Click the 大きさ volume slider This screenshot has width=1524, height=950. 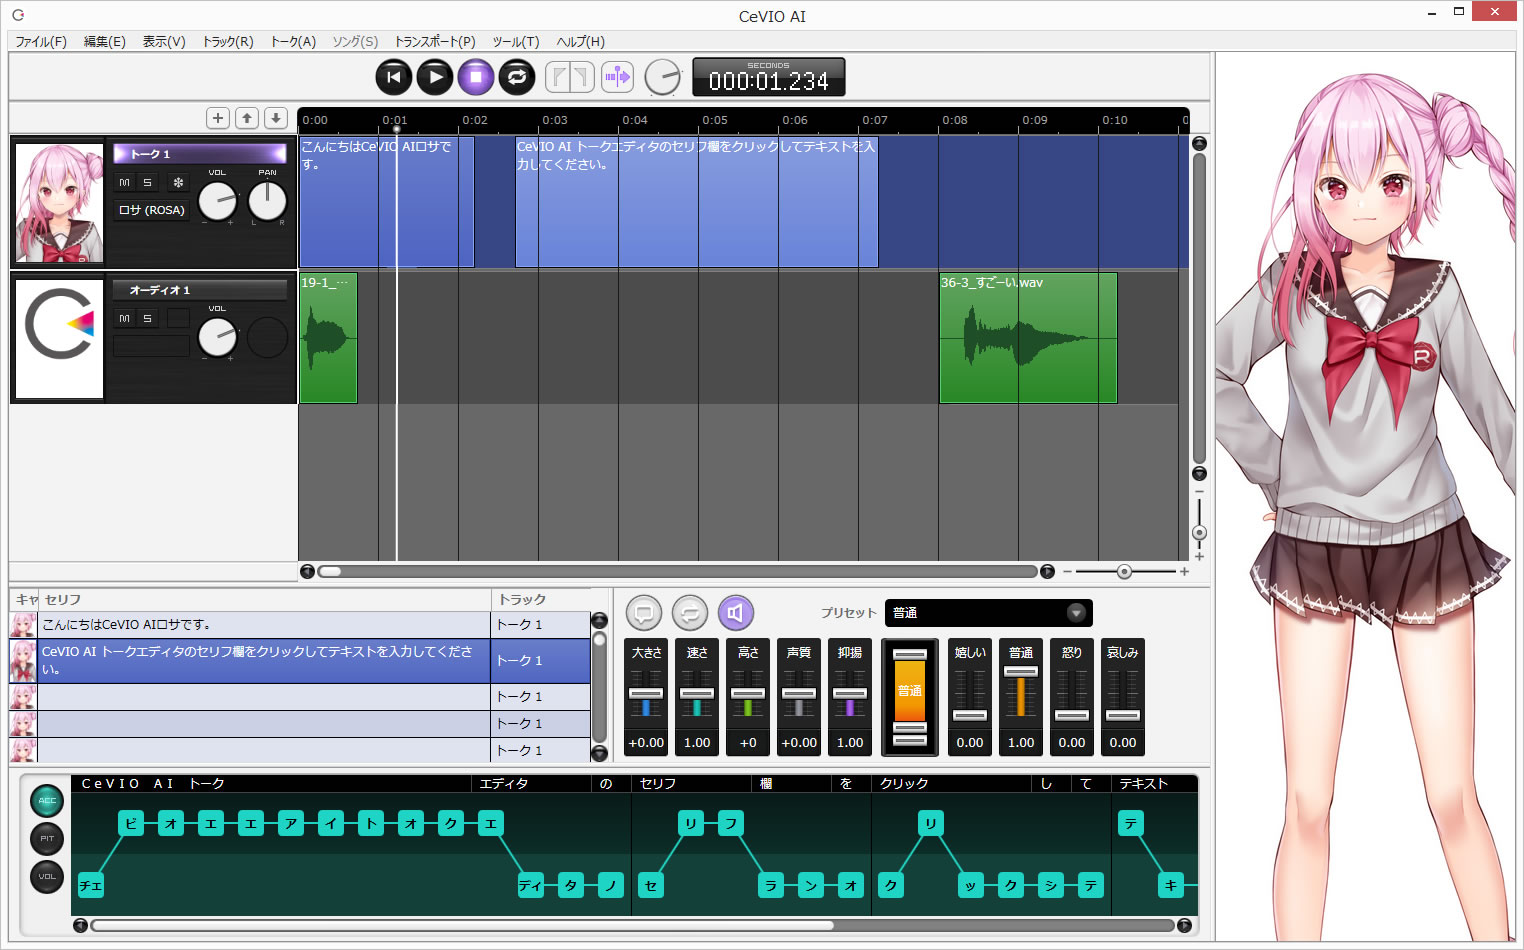646,696
